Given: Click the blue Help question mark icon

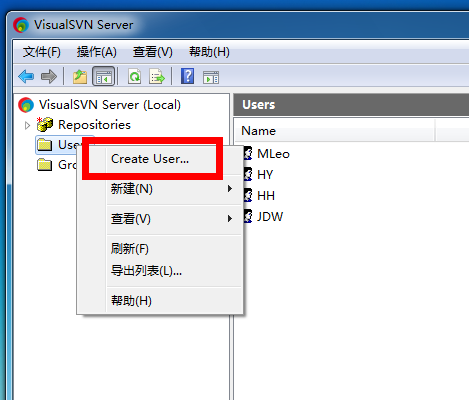Looking at the screenshot, I should click(188, 76).
